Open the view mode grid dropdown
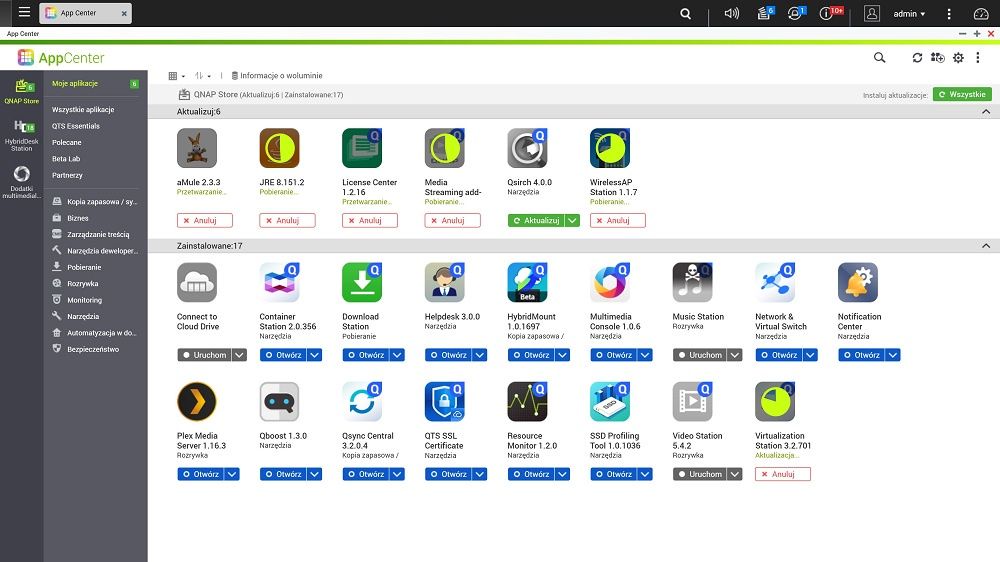 pyautogui.click(x=177, y=76)
